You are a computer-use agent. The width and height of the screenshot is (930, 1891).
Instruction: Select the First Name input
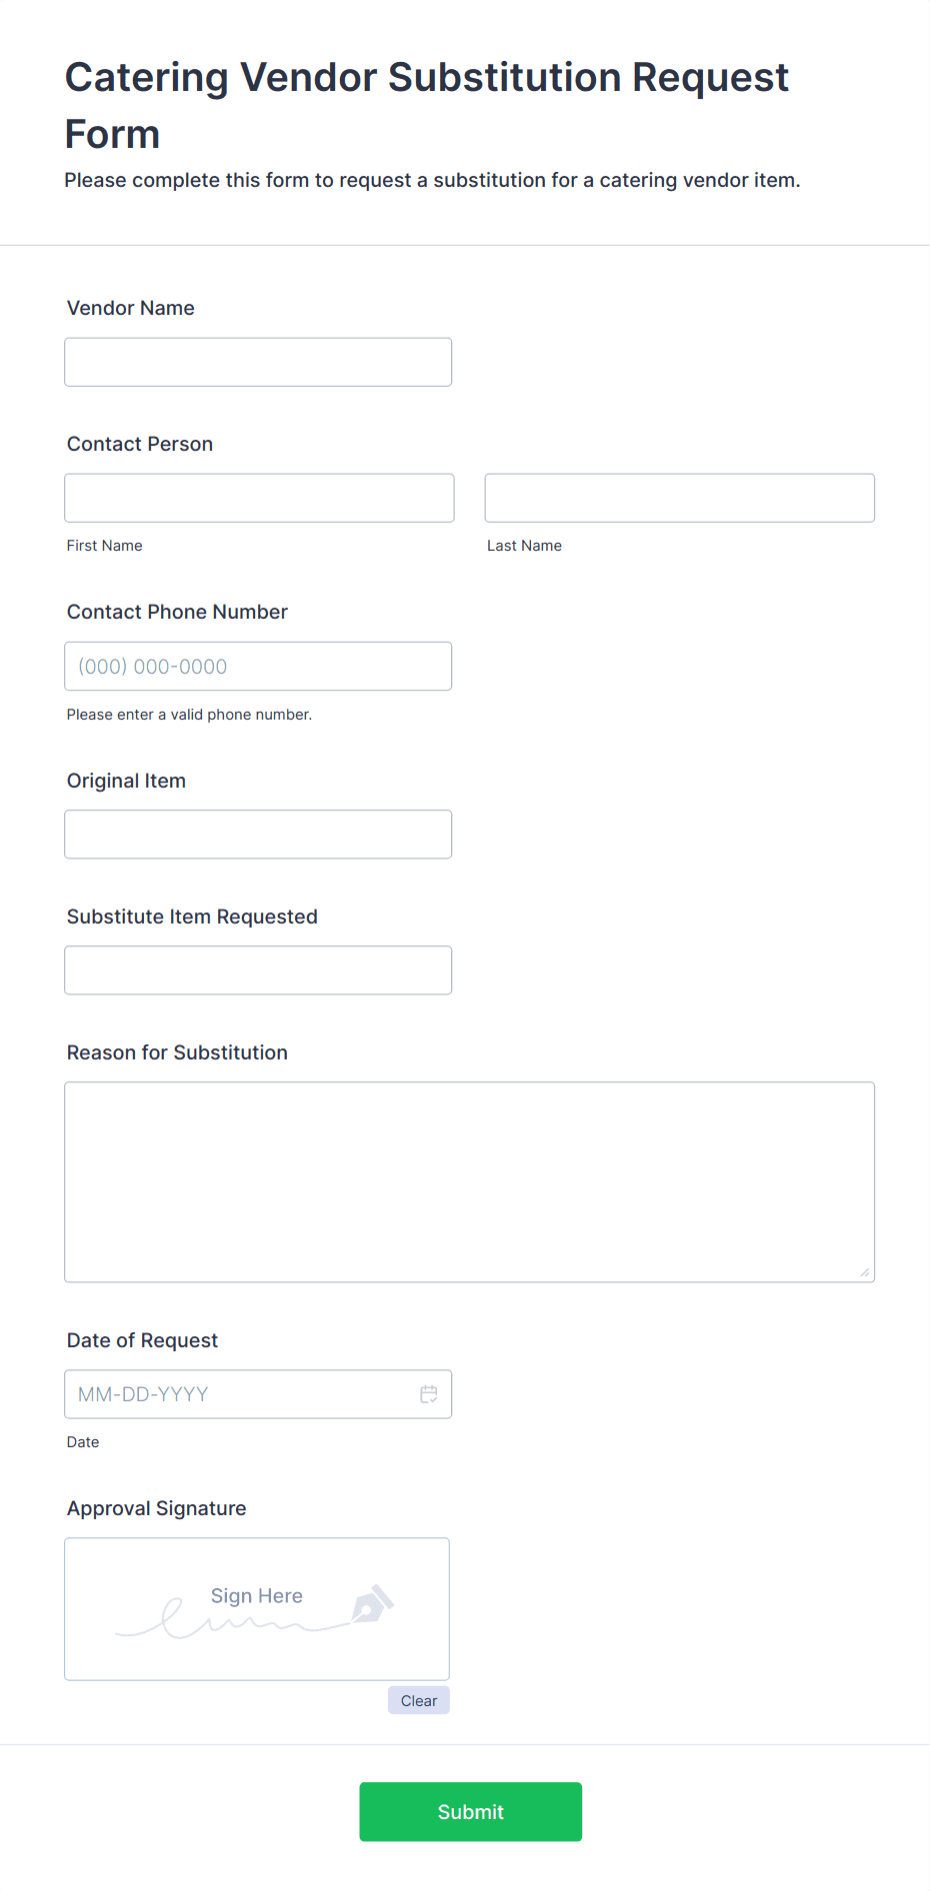[258, 497]
